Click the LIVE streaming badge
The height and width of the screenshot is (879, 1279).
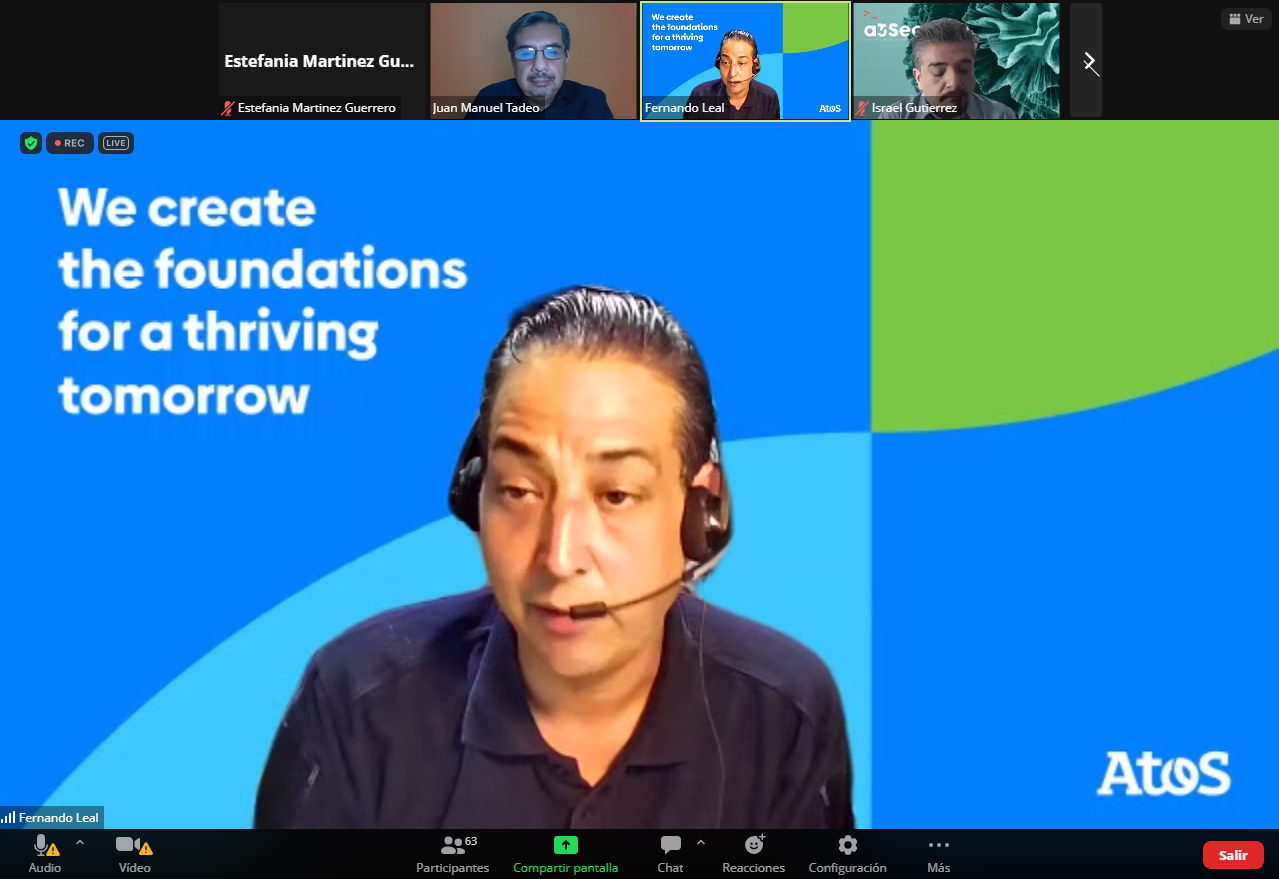[116, 143]
